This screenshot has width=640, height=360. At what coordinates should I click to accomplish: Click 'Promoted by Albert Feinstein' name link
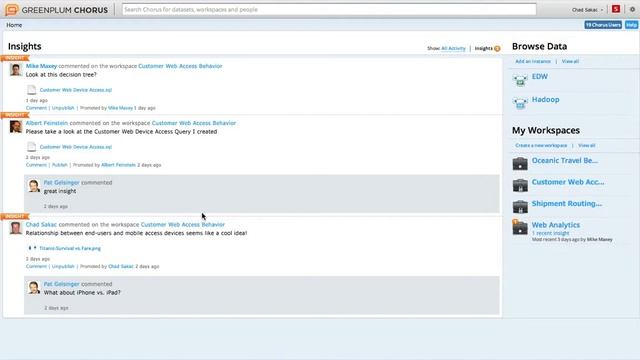point(118,165)
